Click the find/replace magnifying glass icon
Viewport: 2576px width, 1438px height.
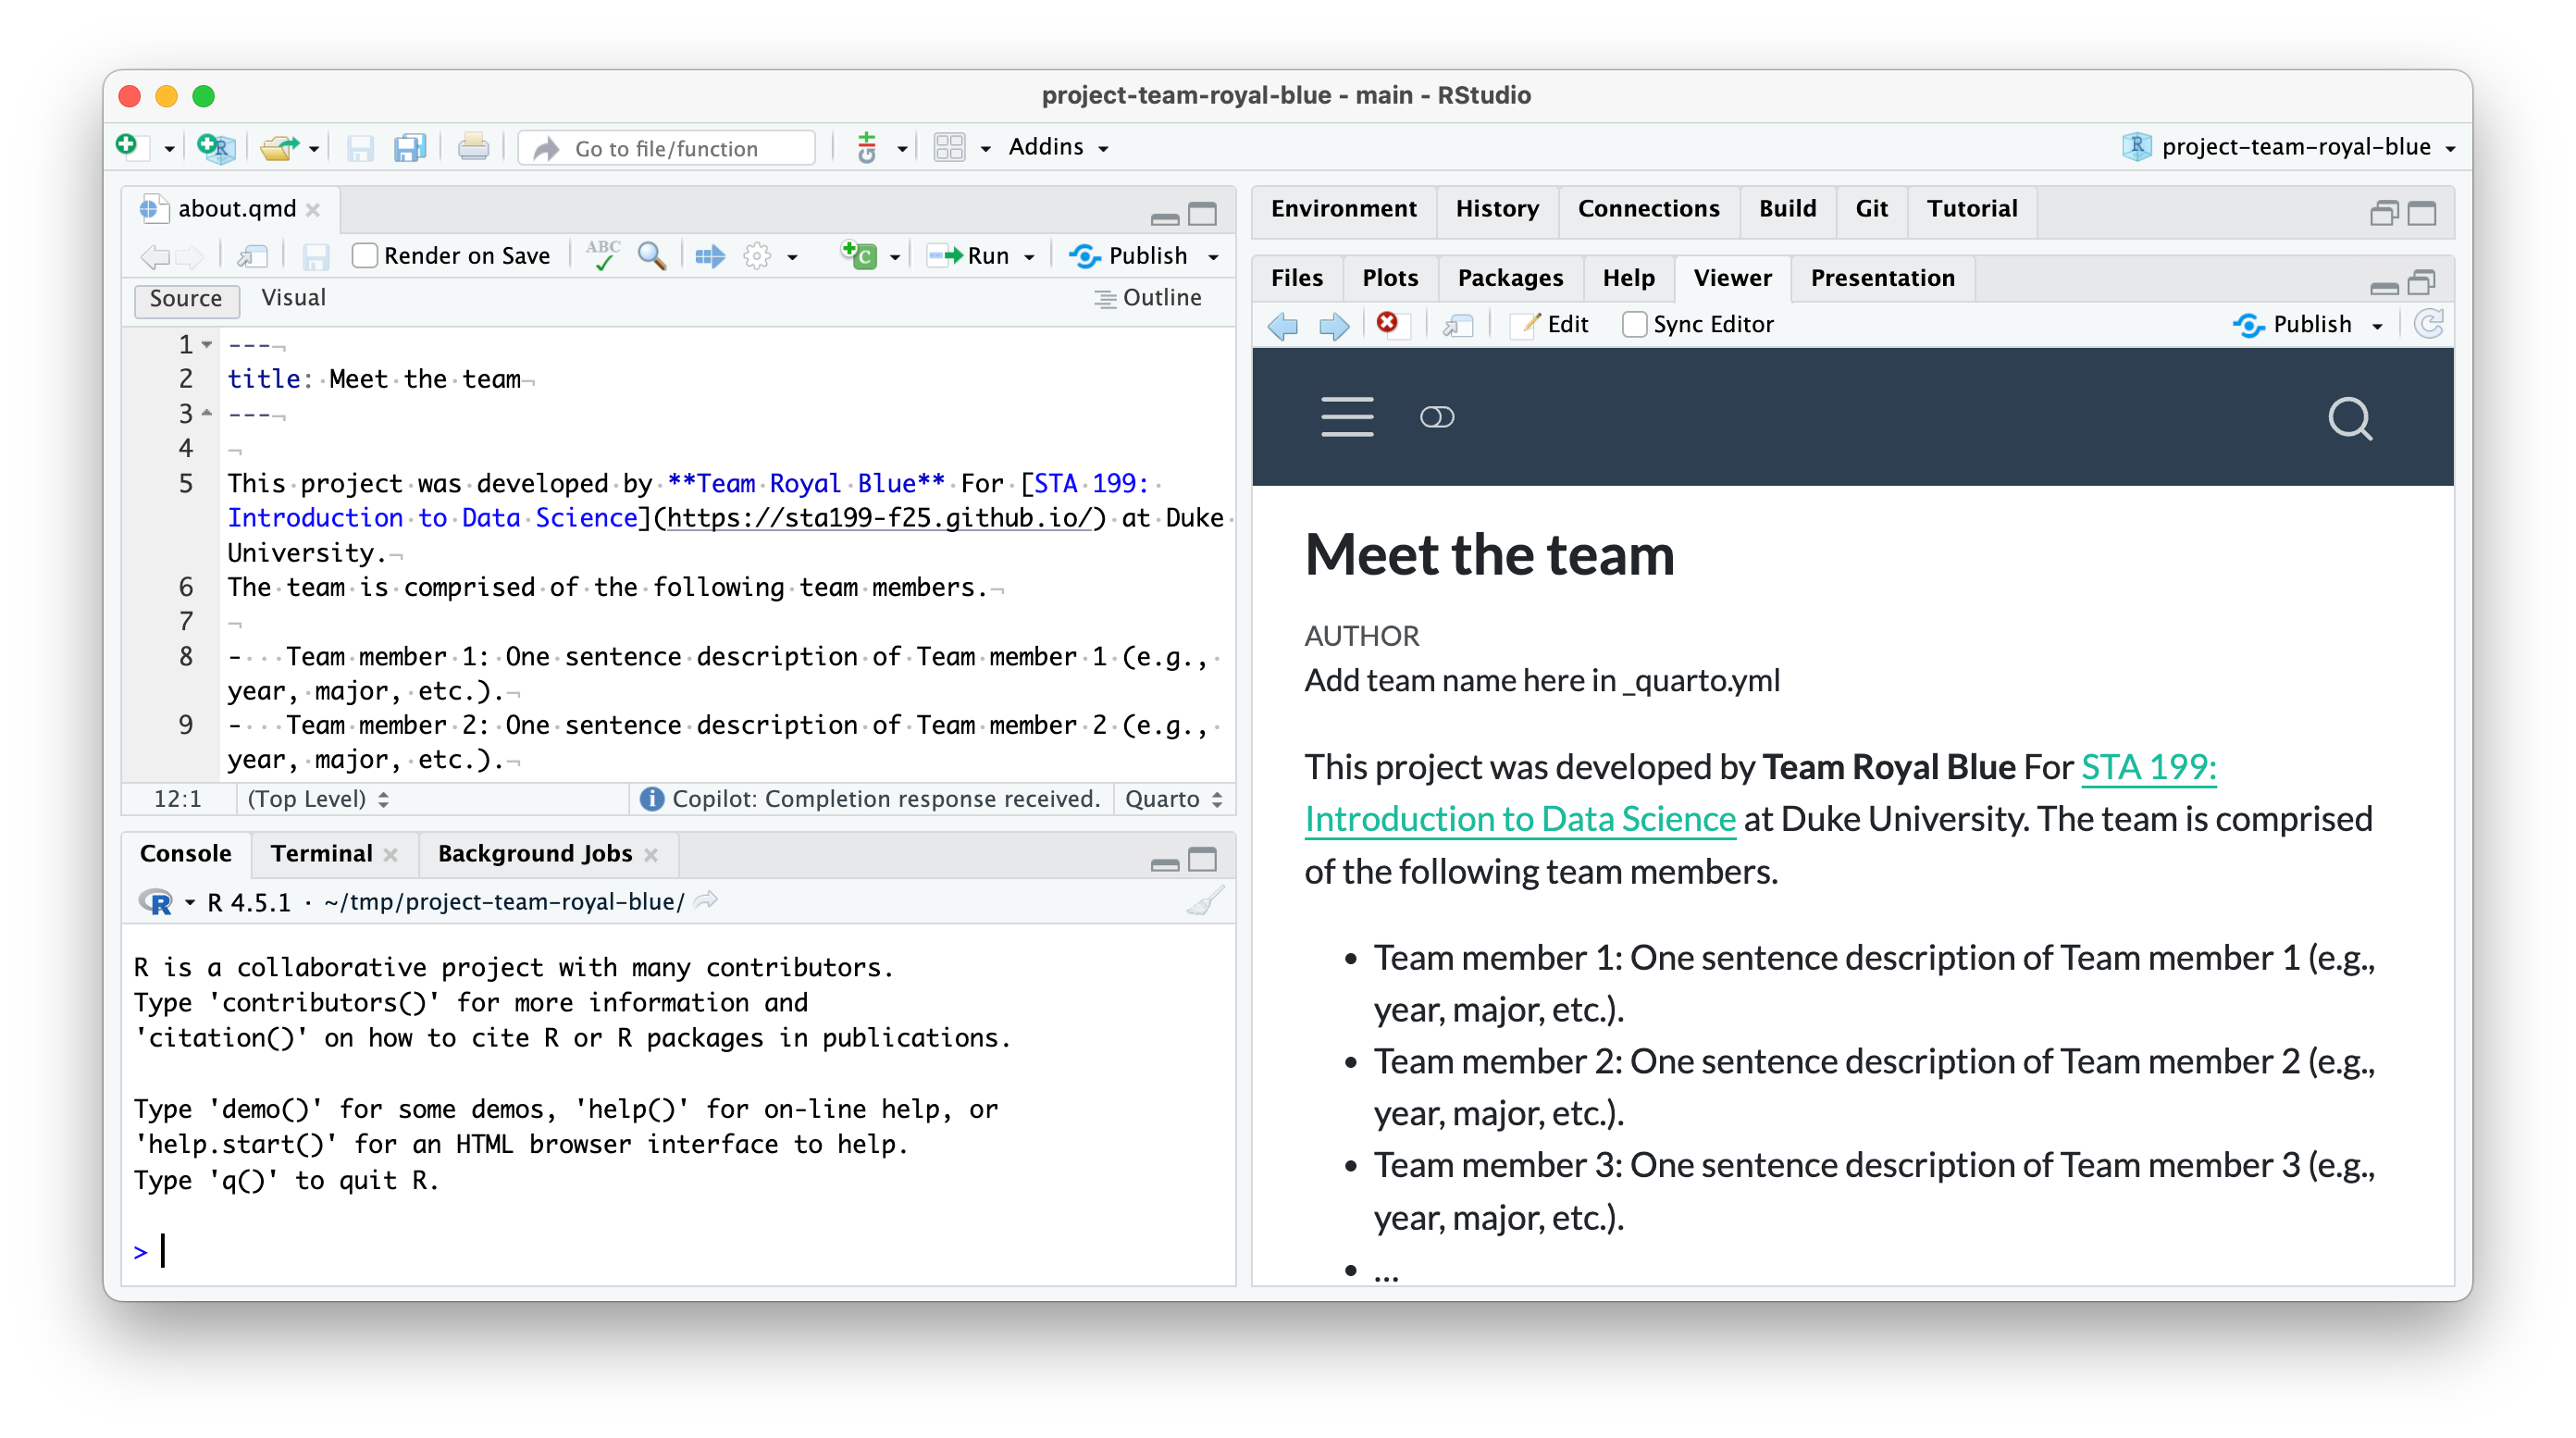click(x=652, y=256)
